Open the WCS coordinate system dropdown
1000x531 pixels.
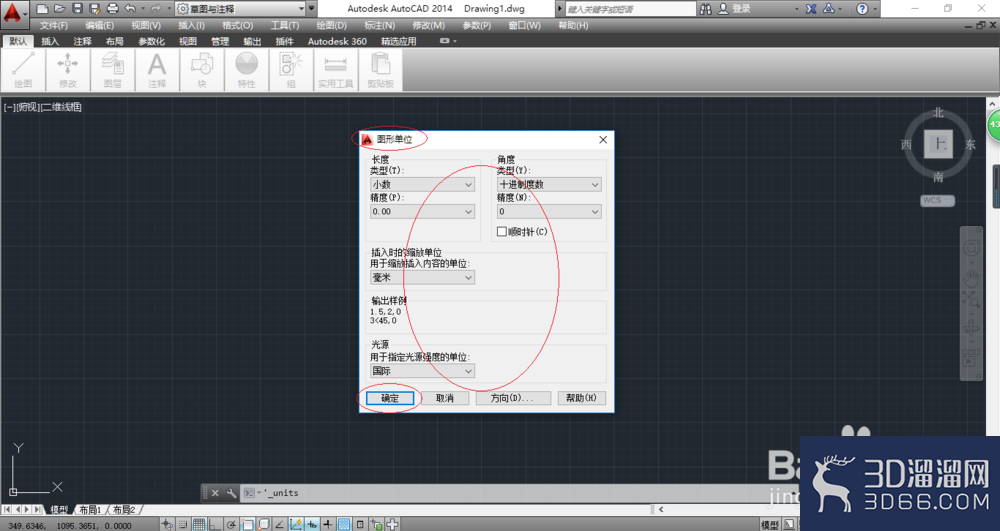[x=938, y=200]
